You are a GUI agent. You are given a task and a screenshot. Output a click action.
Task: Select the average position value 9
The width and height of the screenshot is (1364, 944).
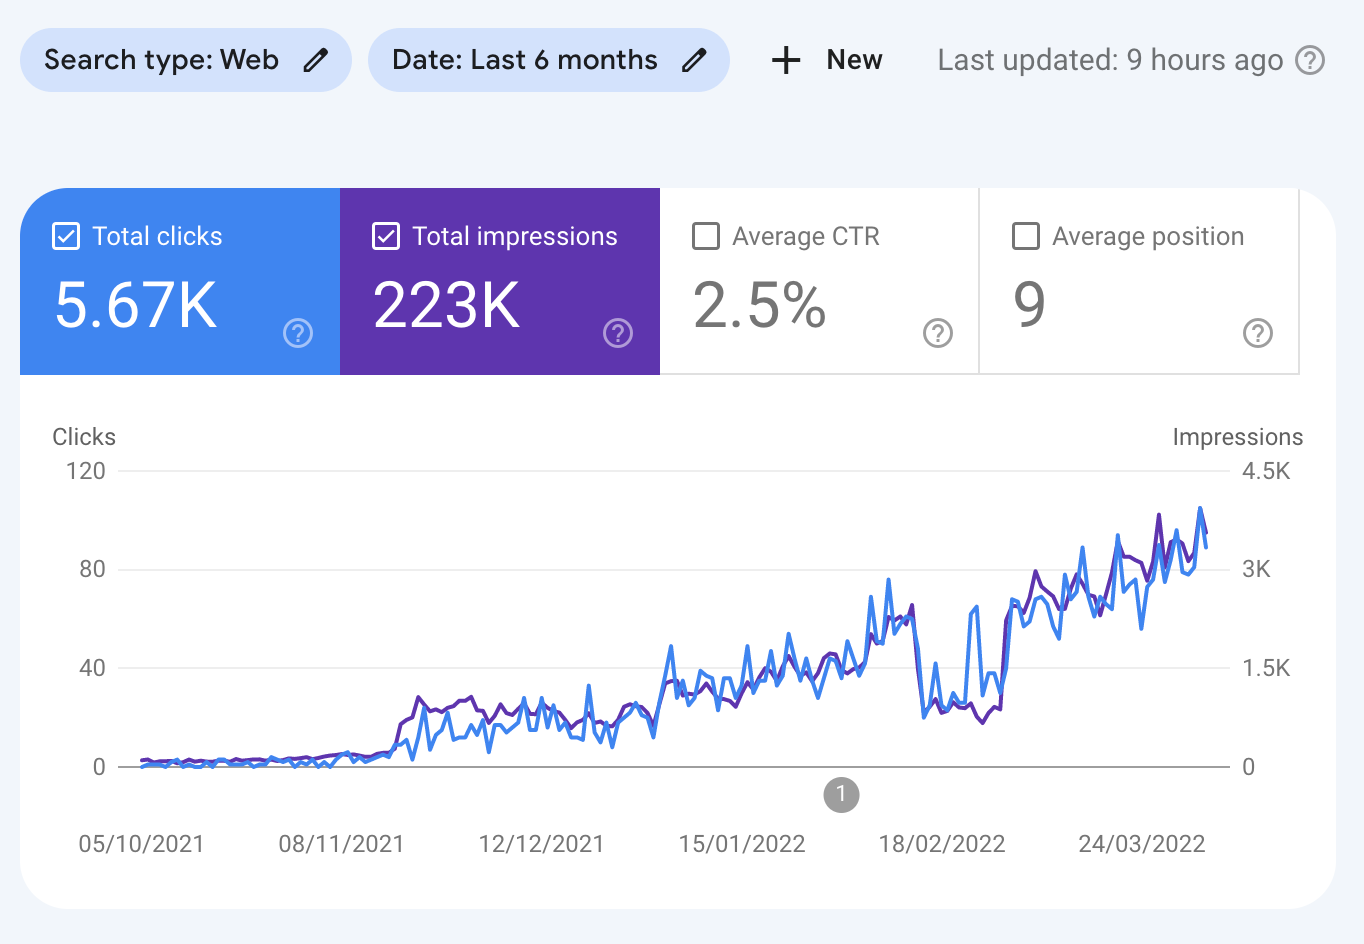1029,305
